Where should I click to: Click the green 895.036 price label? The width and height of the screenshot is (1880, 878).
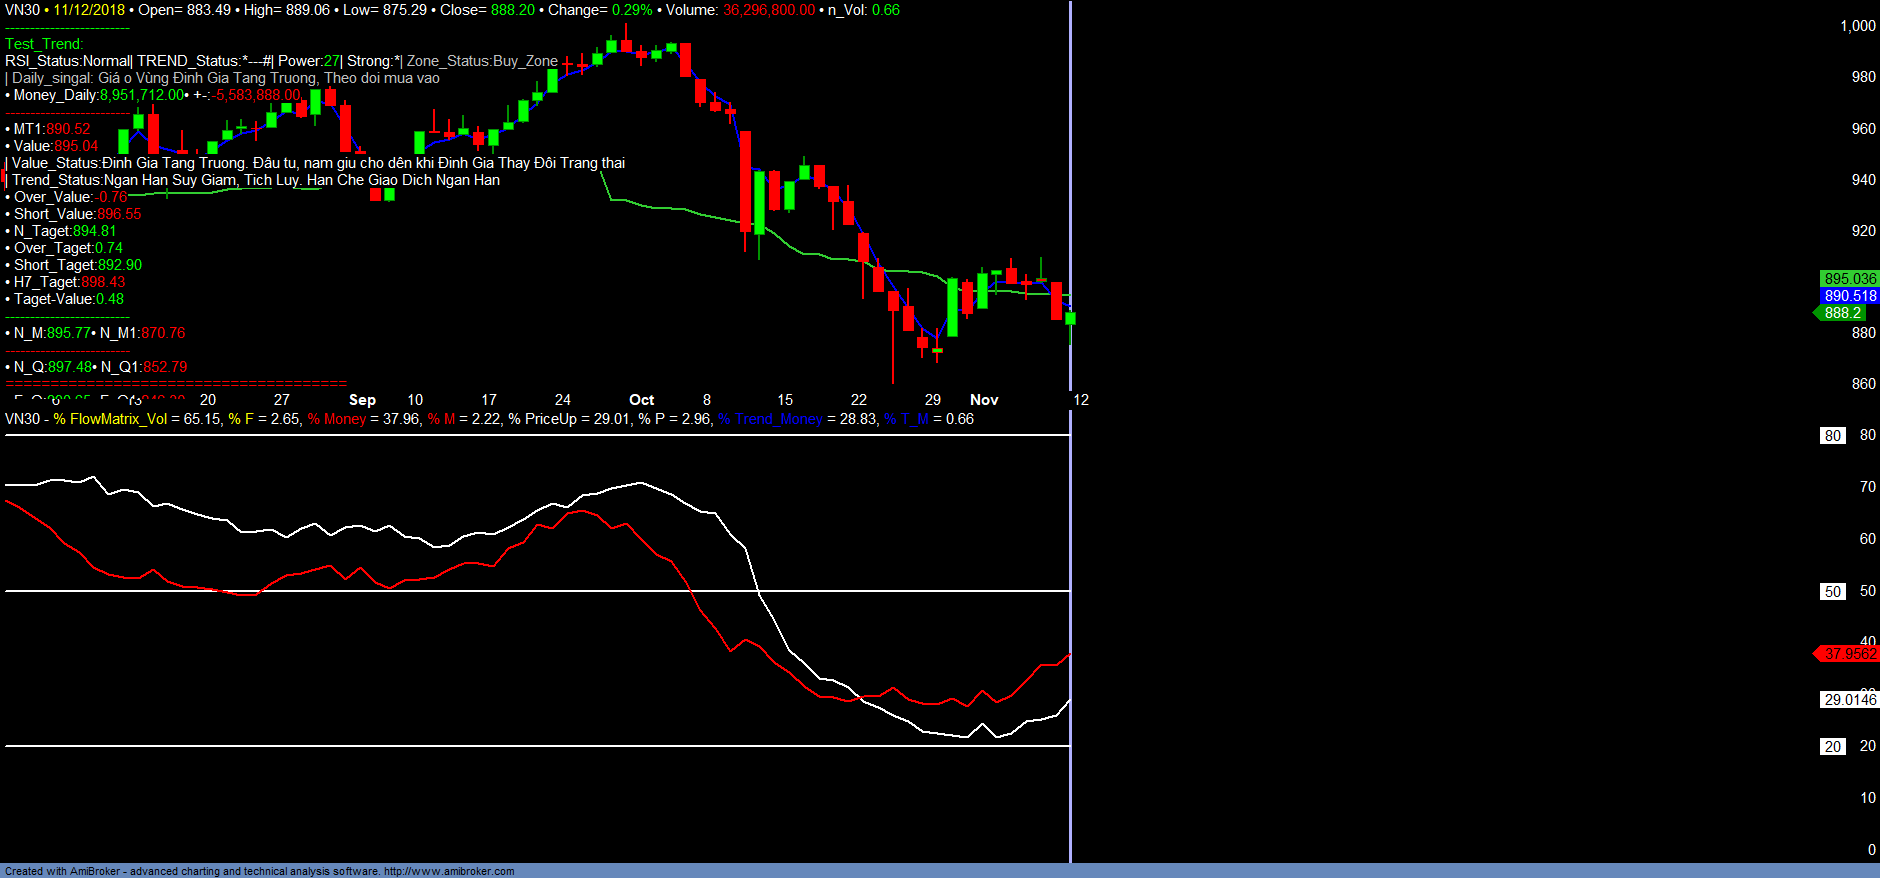pos(1849,279)
